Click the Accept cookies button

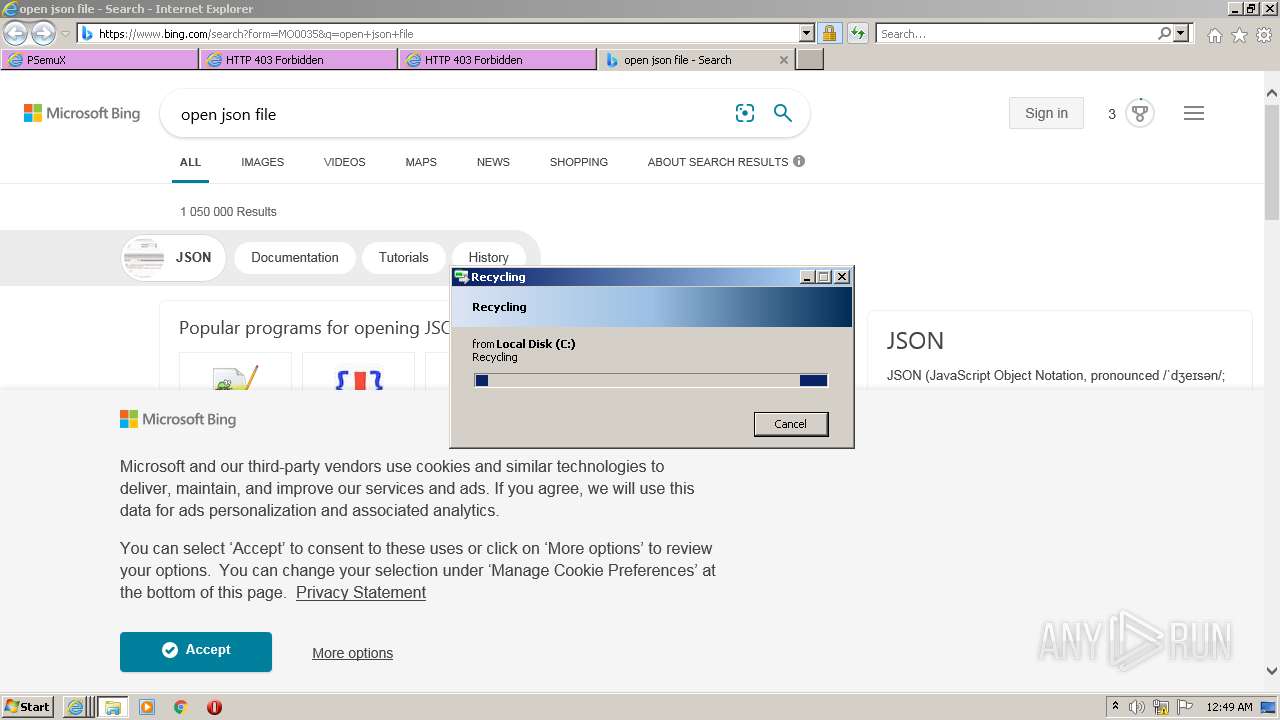(196, 651)
